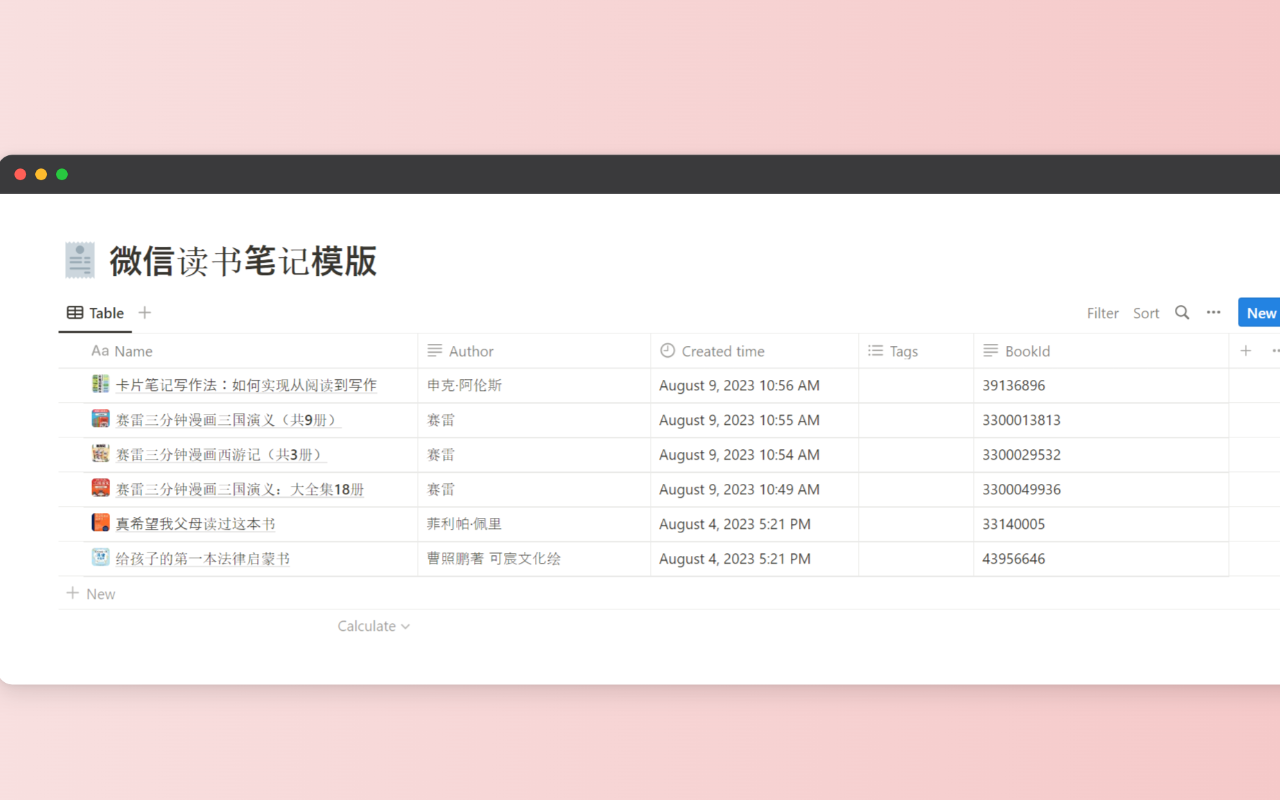The height and width of the screenshot is (800, 1280).
Task: Click the blue New button
Action: click(x=1259, y=313)
